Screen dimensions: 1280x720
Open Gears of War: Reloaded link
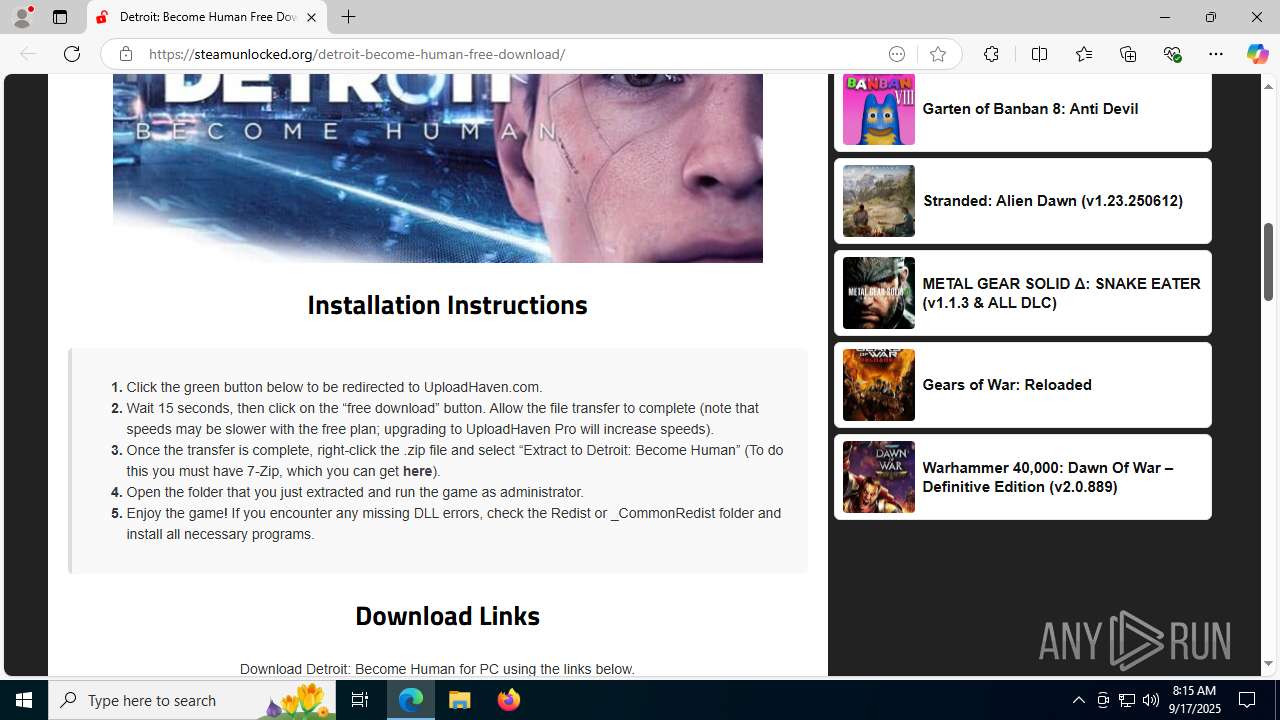1007,385
